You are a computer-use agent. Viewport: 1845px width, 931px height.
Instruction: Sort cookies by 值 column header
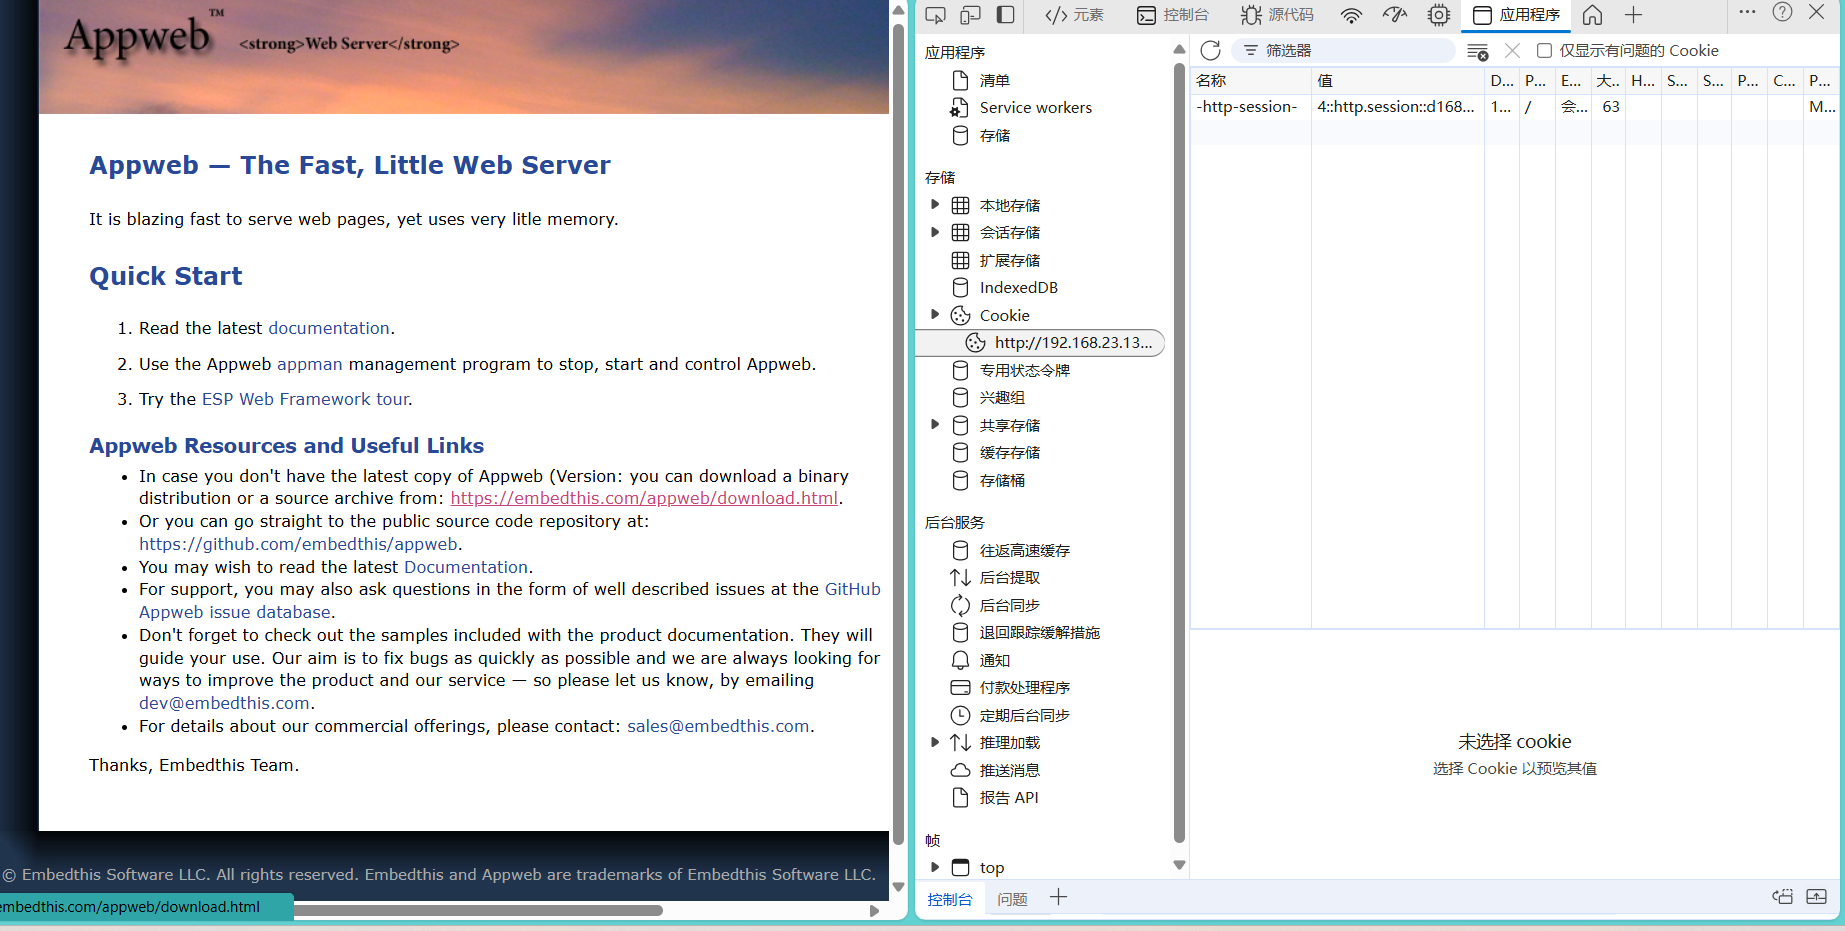click(x=1398, y=80)
